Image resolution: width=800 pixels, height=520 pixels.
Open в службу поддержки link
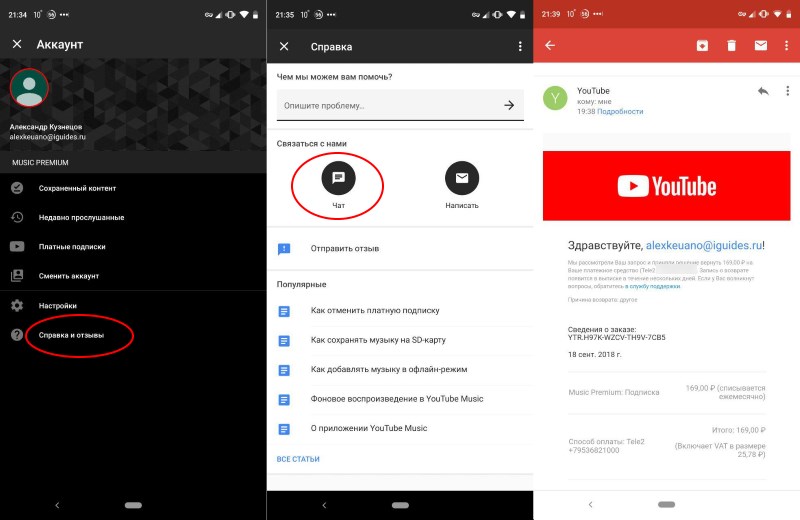(x=653, y=286)
